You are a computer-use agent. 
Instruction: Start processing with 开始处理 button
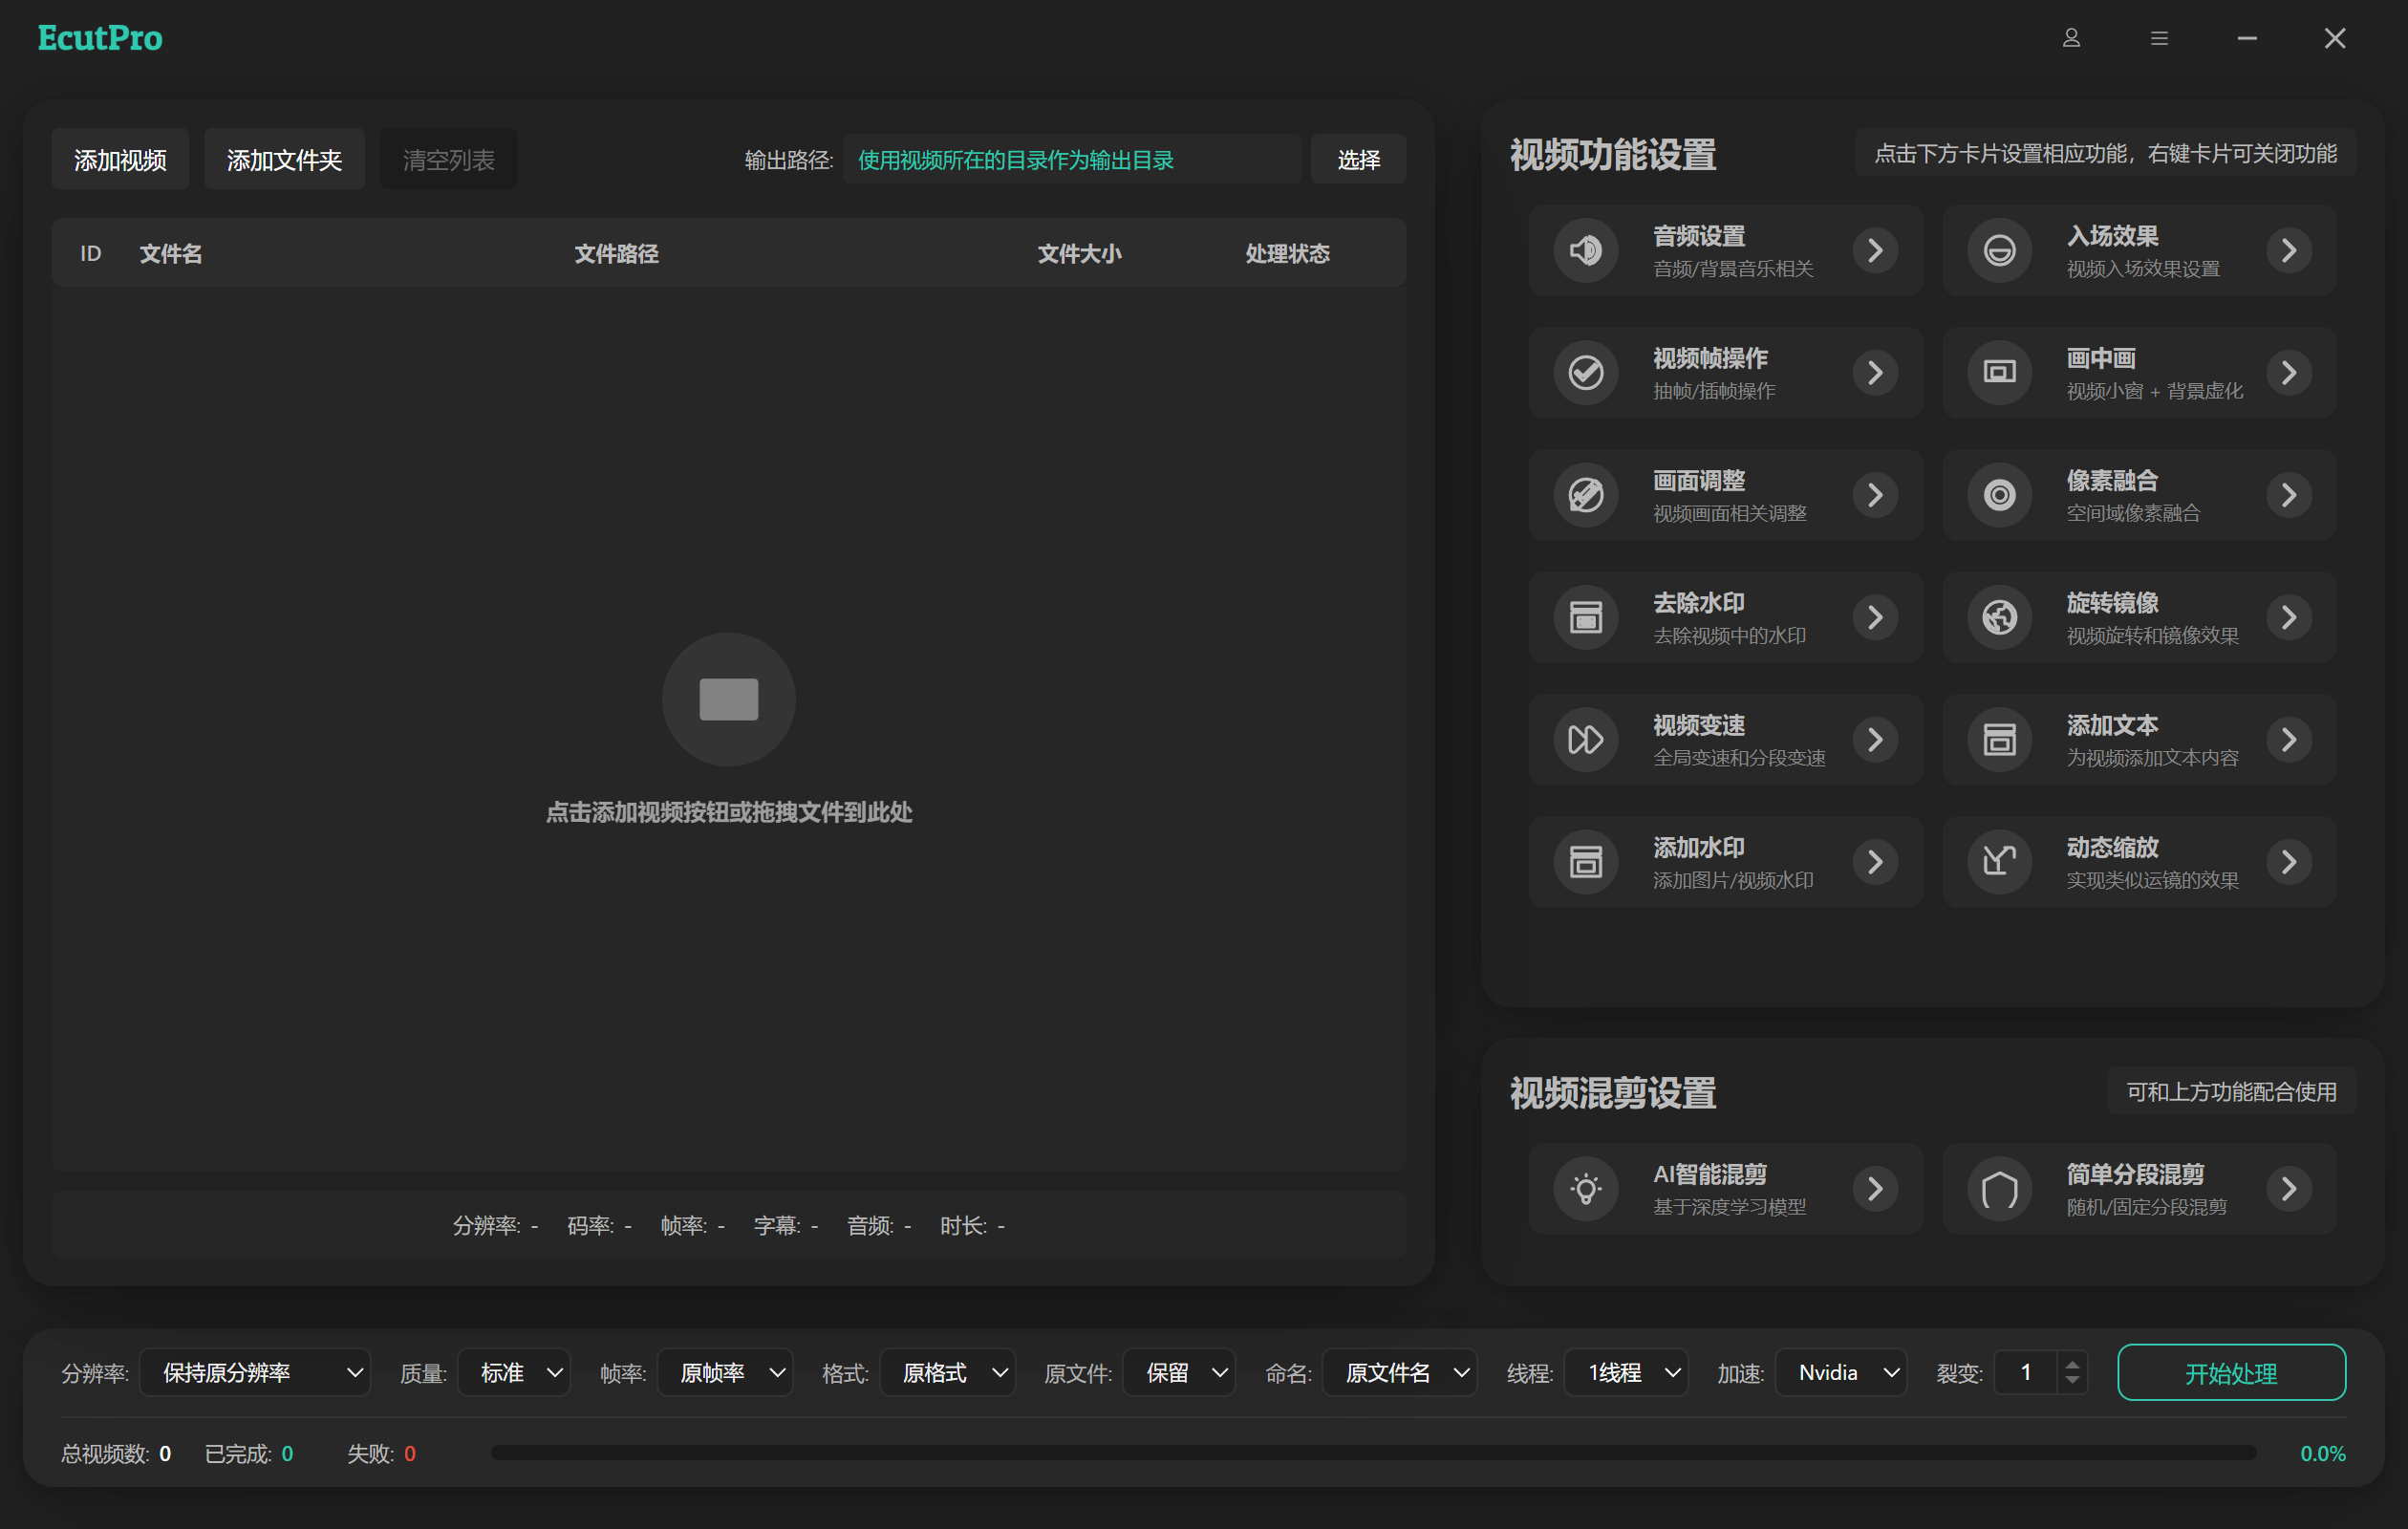(x=2231, y=1373)
